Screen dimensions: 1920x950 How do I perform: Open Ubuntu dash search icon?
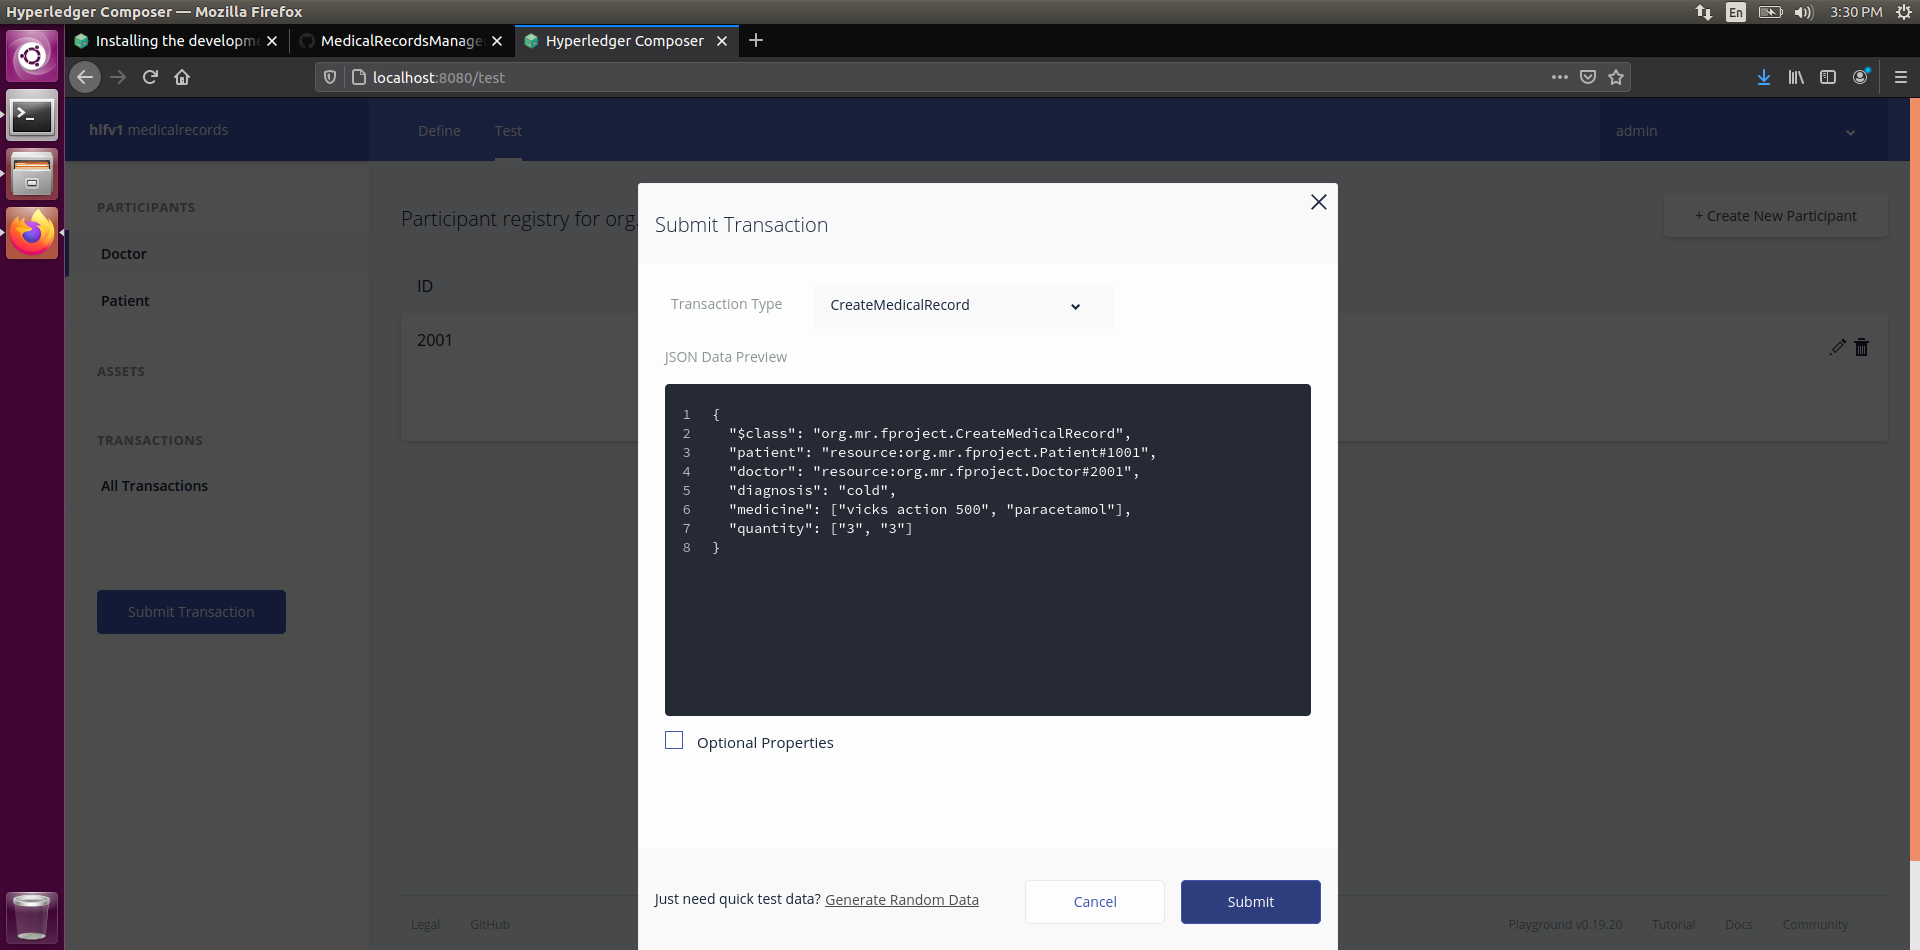[32, 57]
